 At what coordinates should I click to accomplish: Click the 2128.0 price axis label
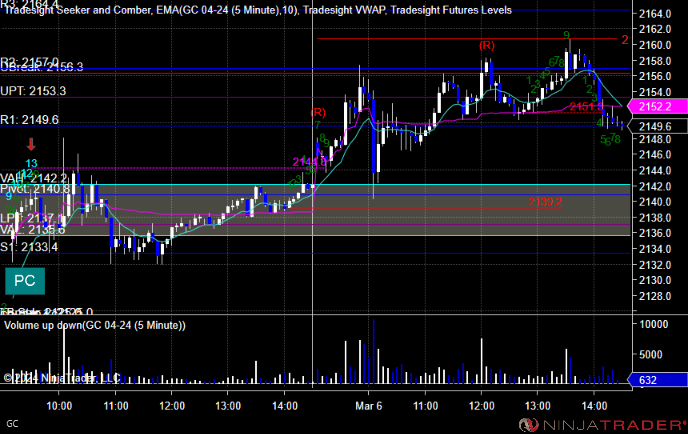point(655,296)
